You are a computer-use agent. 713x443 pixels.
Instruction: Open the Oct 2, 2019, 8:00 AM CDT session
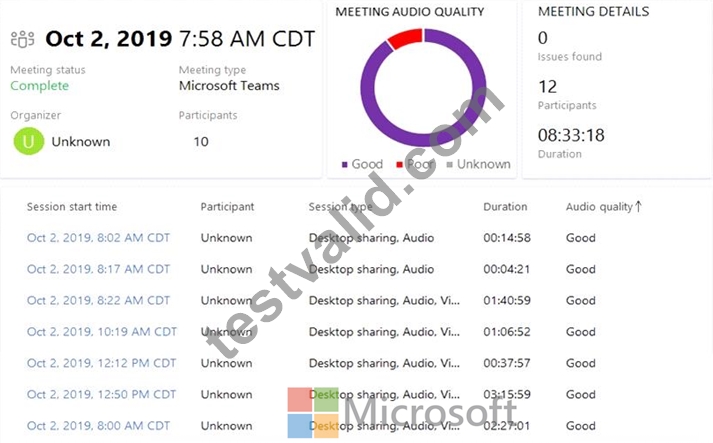98,426
